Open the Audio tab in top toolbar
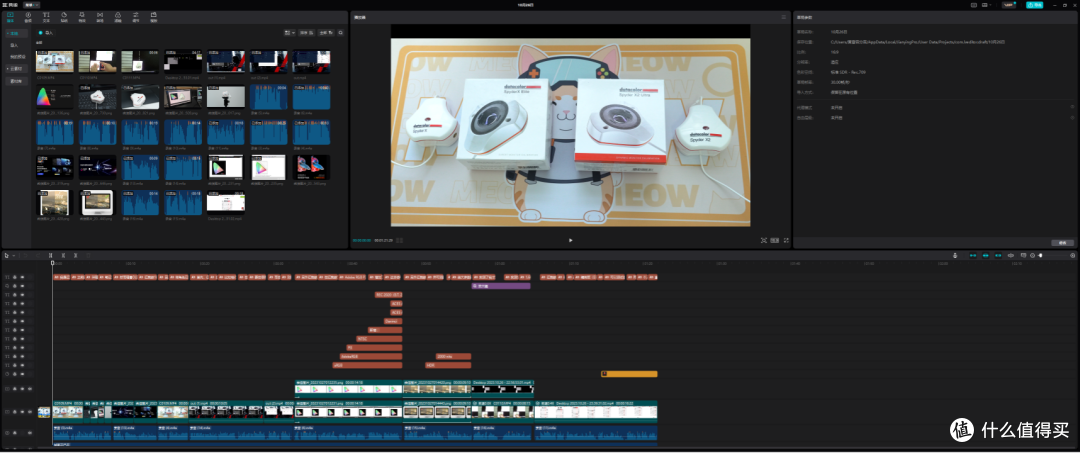The image size is (1080, 453). coord(28,16)
